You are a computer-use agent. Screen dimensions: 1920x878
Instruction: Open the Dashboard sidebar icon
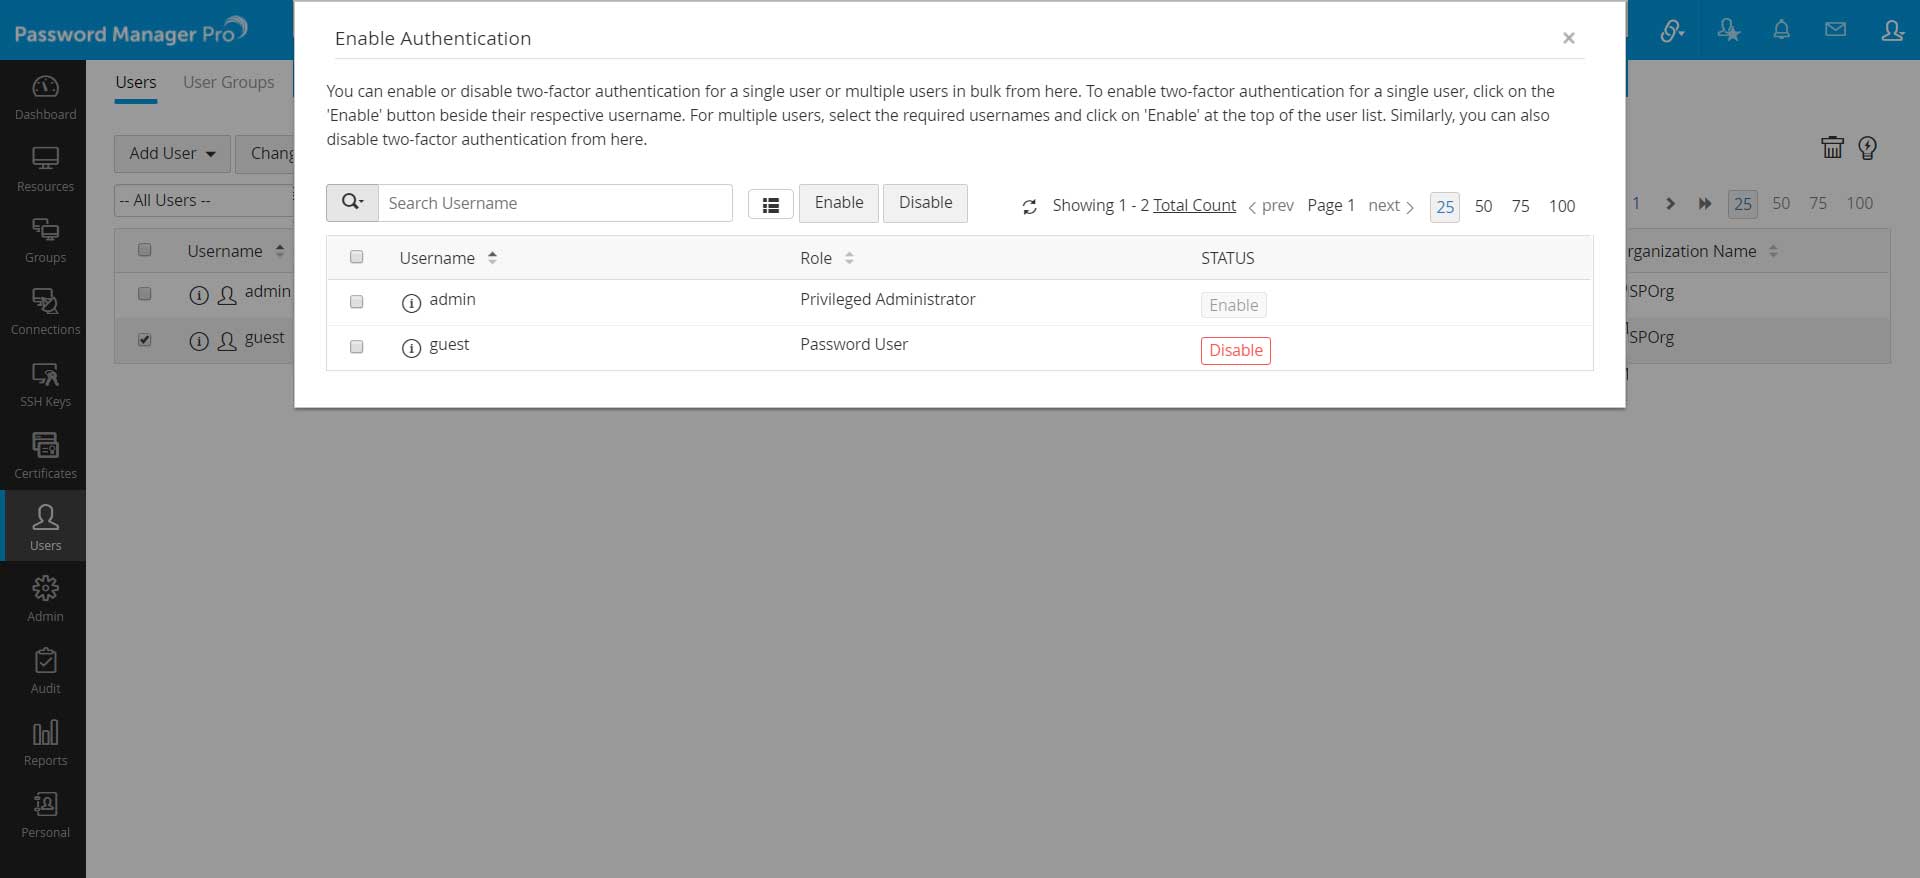pyautogui.click(x=45, y=97)
